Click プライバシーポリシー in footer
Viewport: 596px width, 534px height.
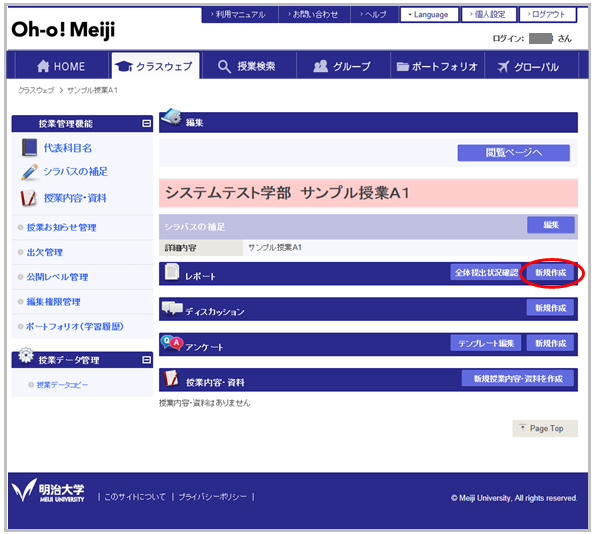[x=212, y=496]
